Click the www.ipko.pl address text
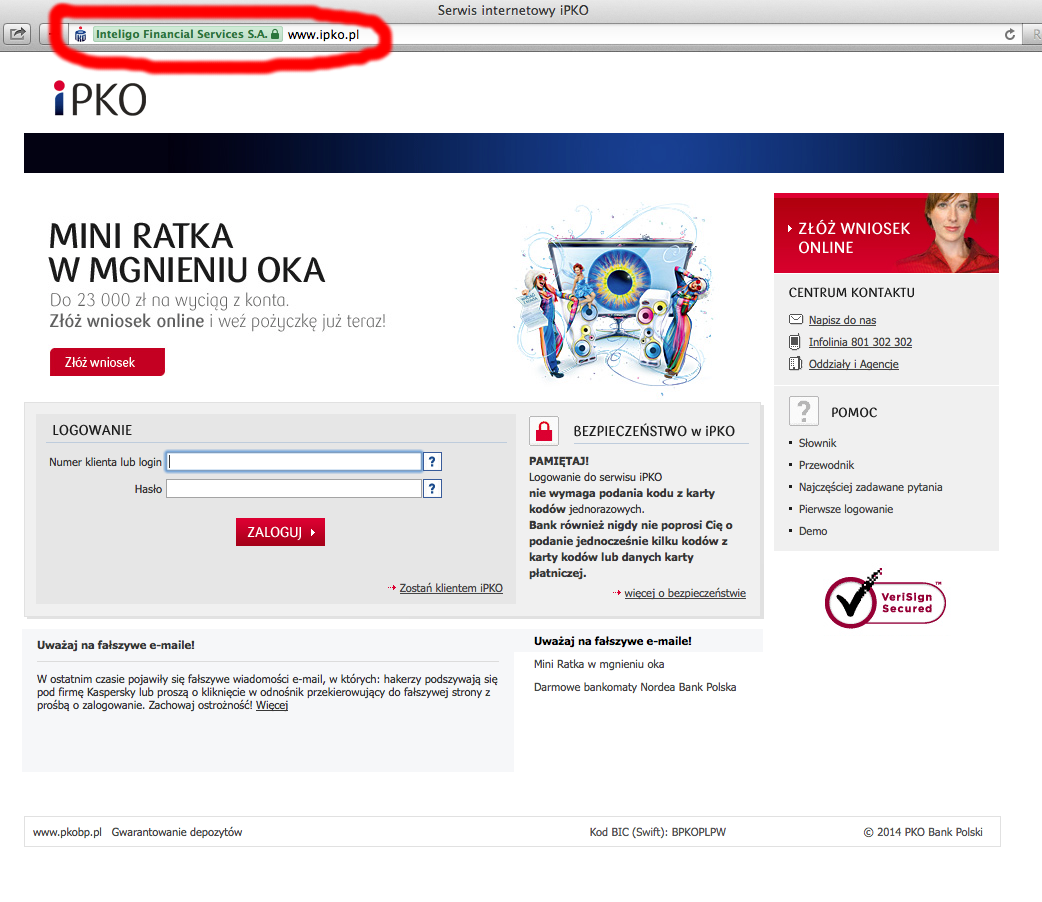This screenshot has height=902, width=1042. click(323, 35)
